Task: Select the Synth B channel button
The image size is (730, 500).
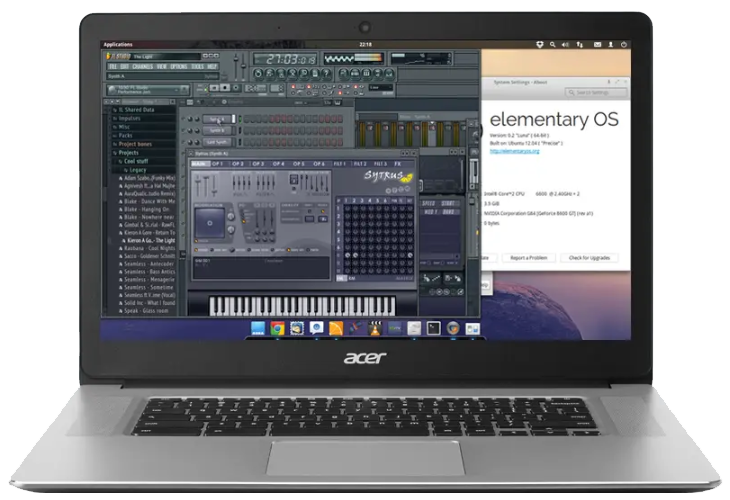Action: [216, 131]
